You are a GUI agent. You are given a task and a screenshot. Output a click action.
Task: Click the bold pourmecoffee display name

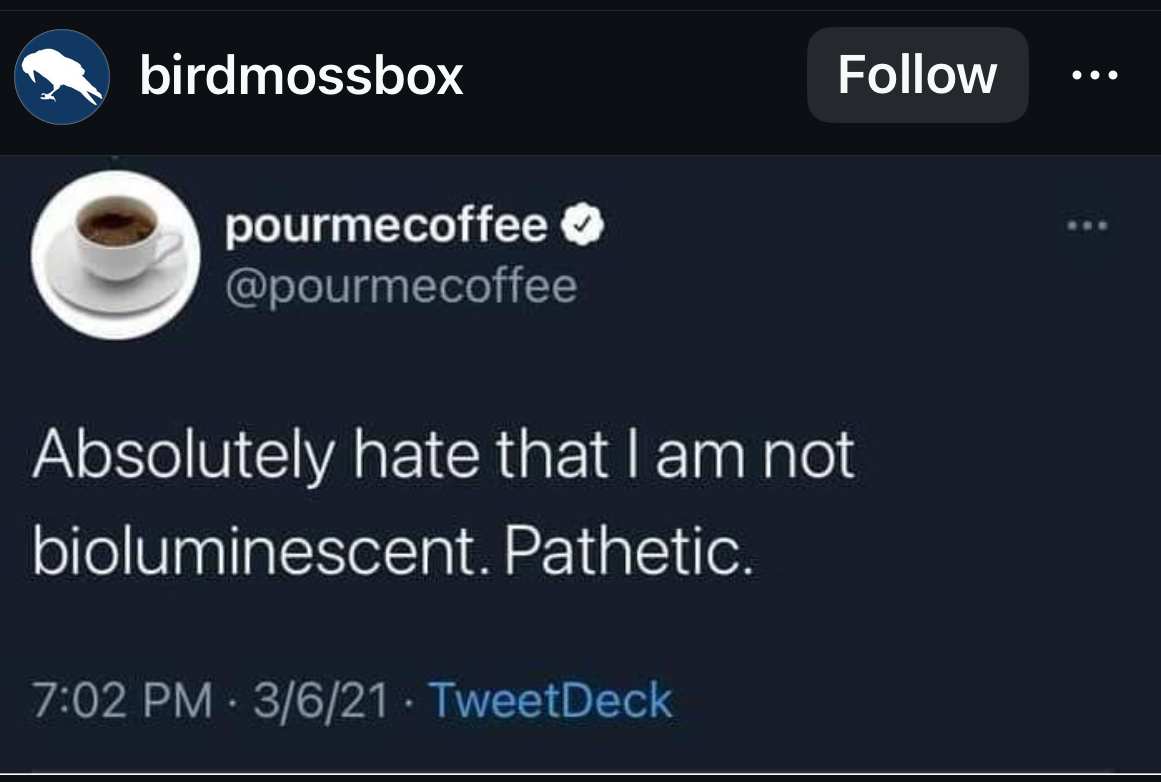(x=386, y=229)
